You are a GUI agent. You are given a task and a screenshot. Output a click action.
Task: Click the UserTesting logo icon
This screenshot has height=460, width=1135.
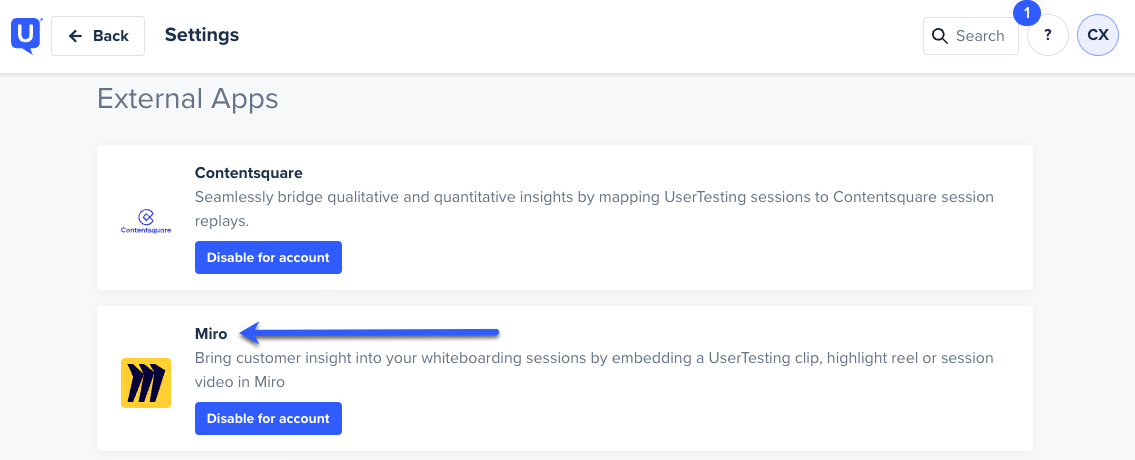point(26,36)
